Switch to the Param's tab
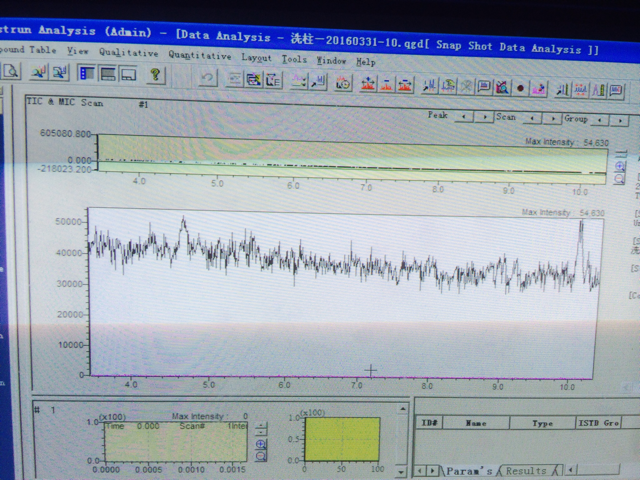 click(x=469, y=471)
